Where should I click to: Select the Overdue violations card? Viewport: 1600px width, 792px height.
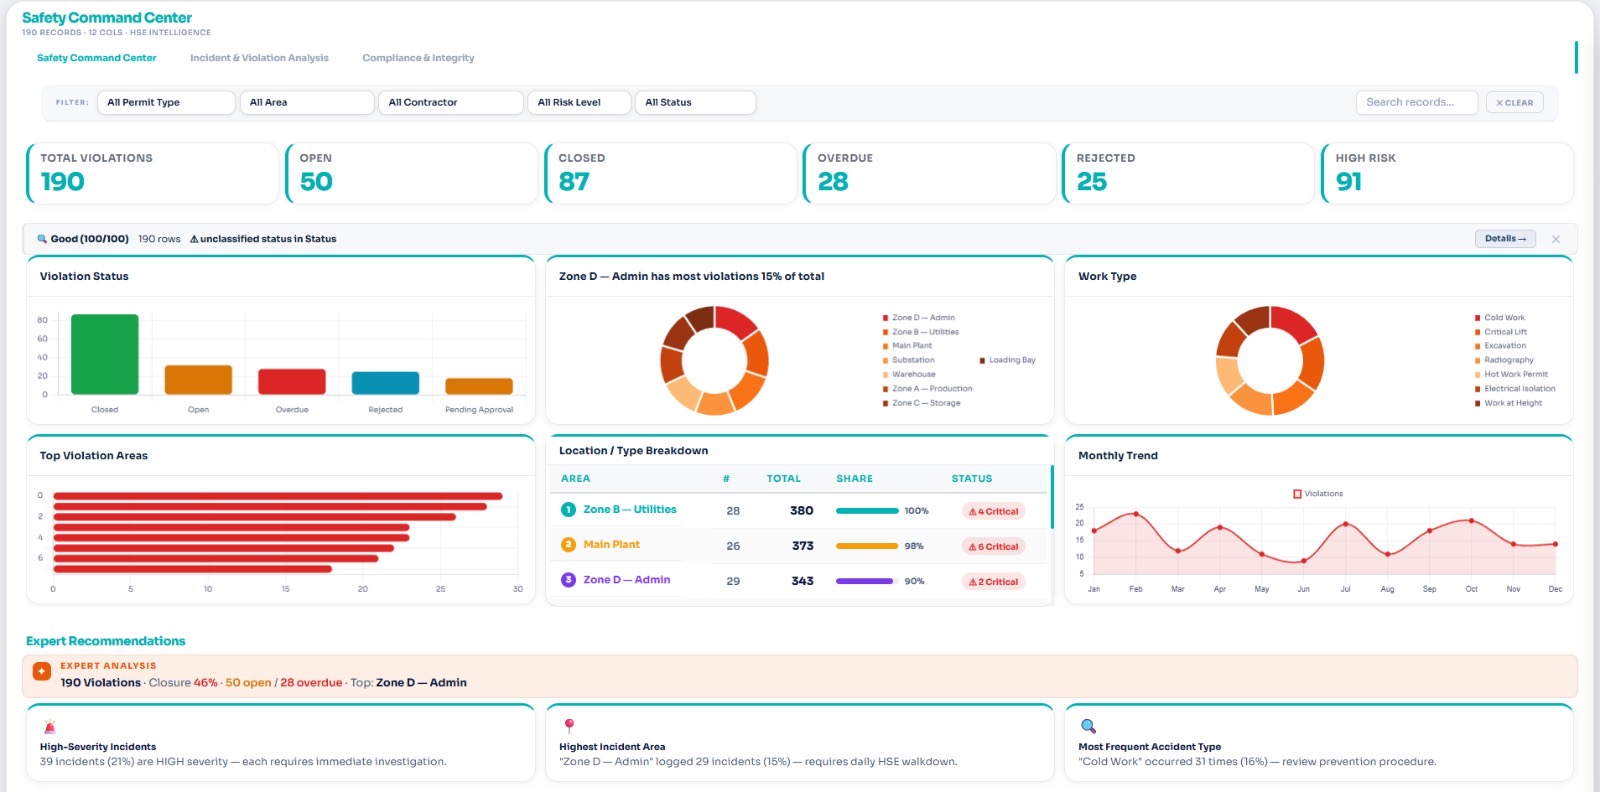pos(929,173)
